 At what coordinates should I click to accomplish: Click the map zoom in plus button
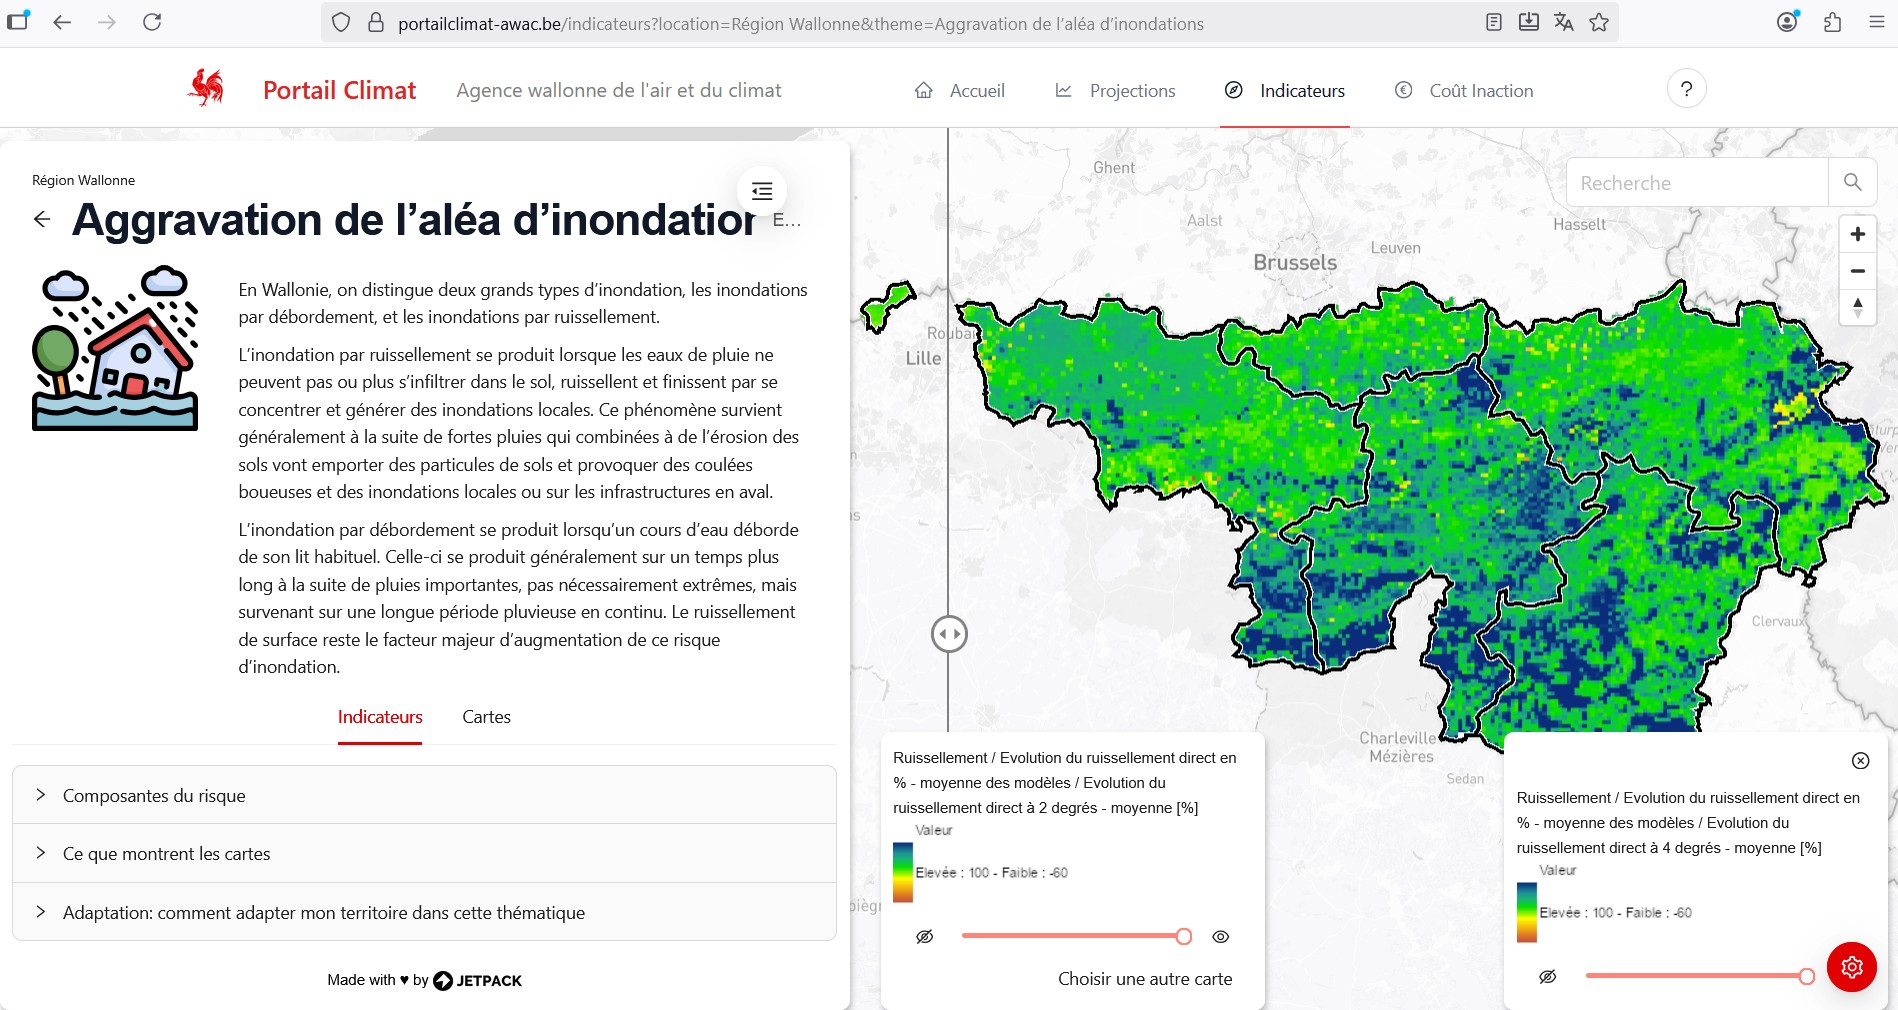tap(1857, 235)
